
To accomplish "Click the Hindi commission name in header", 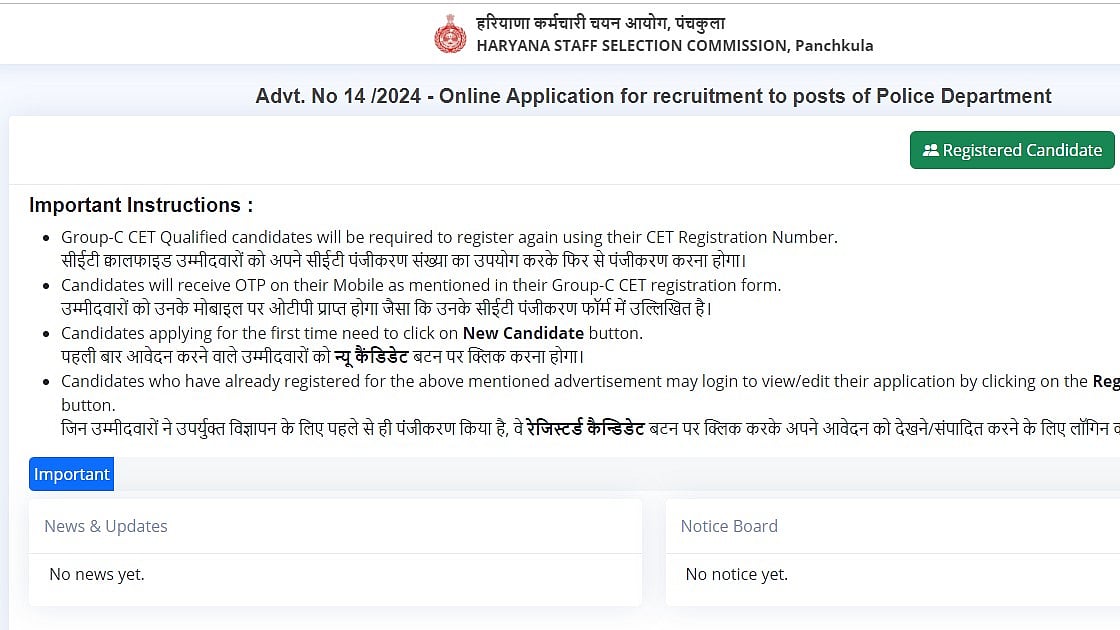I will (x=600, y=23).
